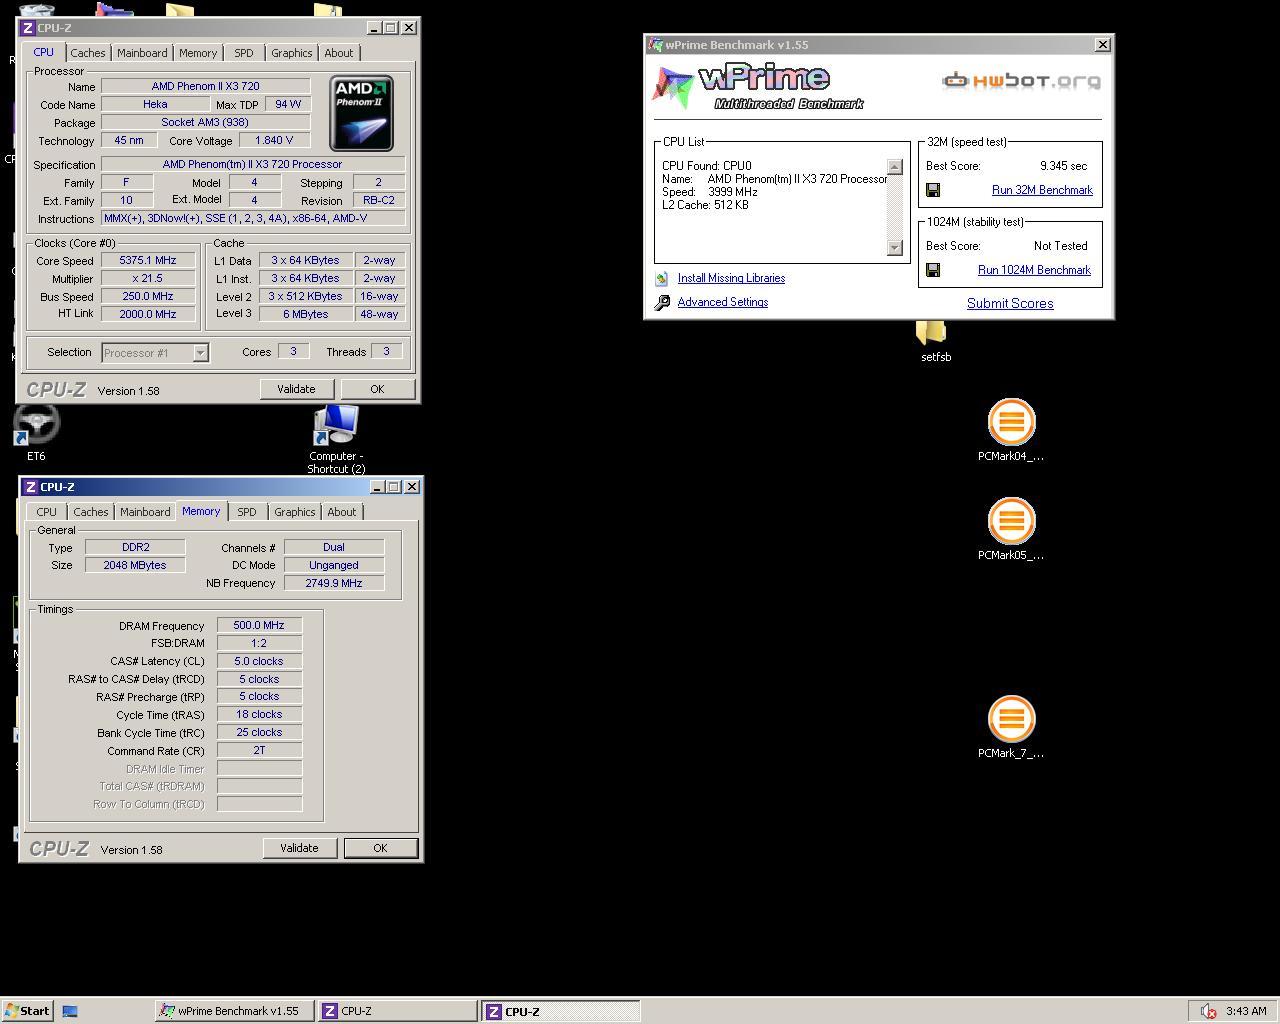1280x1024 pixels.
Task: Click the DRAM Frequency value 500.0 MHz
Action: [259, 625]
